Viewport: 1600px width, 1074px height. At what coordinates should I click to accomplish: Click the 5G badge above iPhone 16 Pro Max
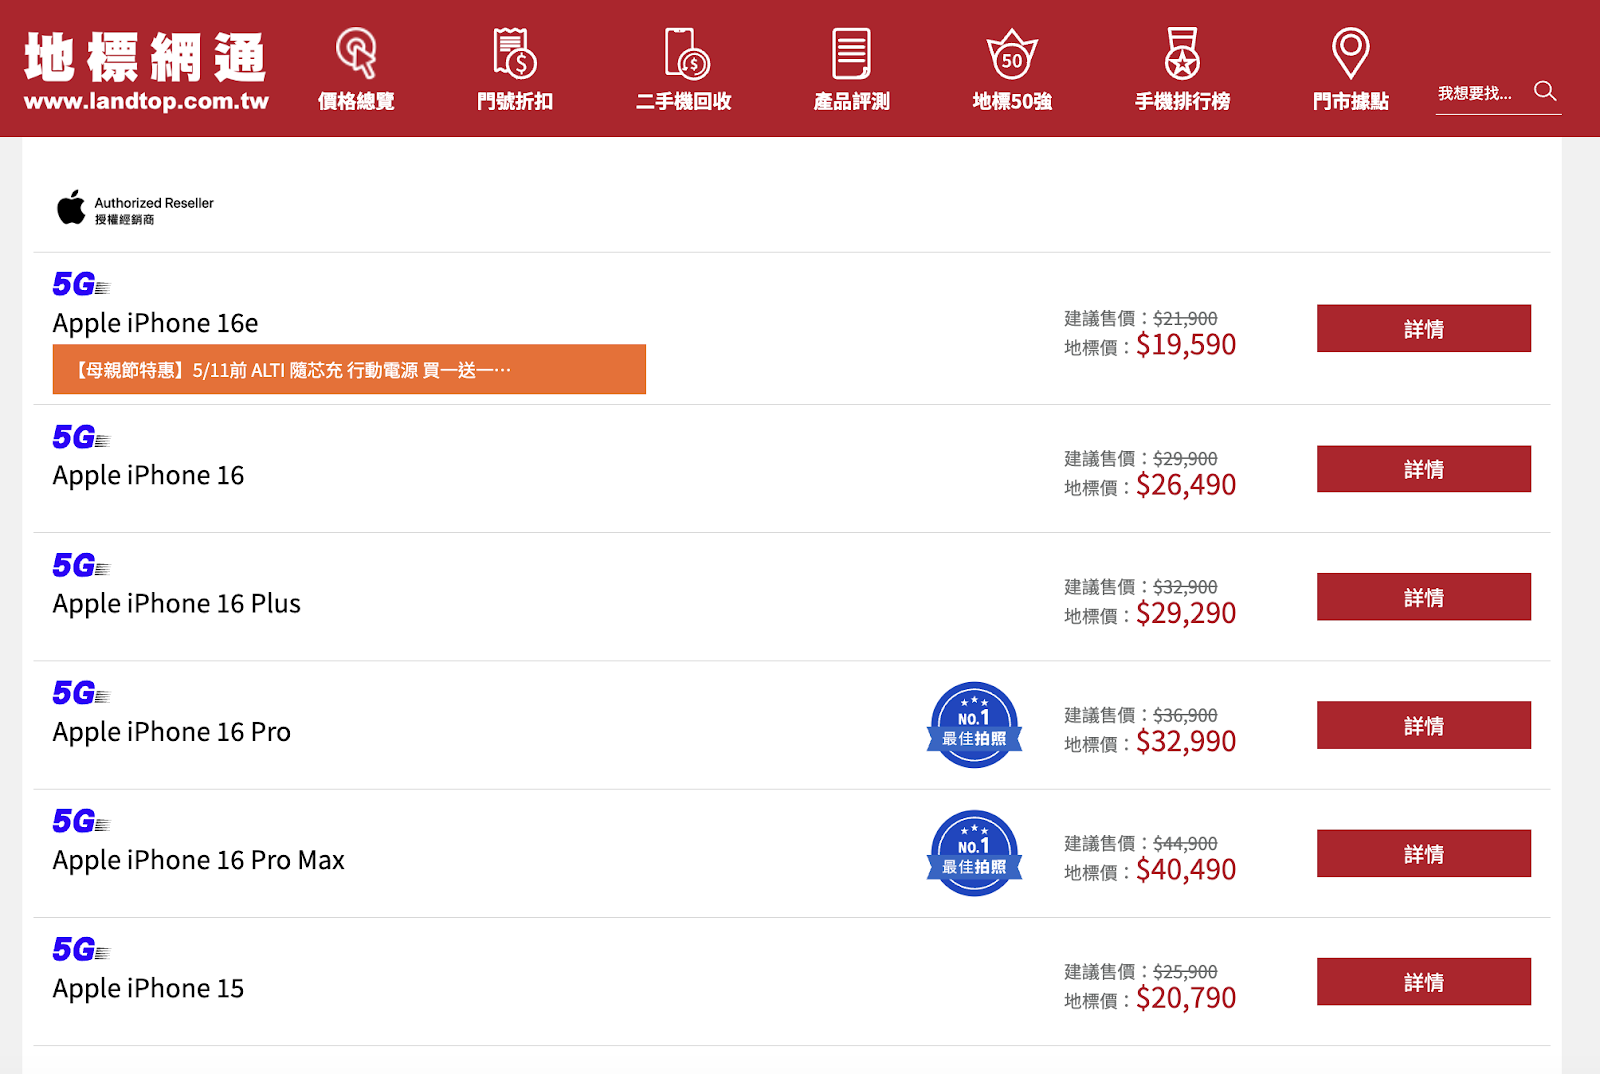click(80, 821)
